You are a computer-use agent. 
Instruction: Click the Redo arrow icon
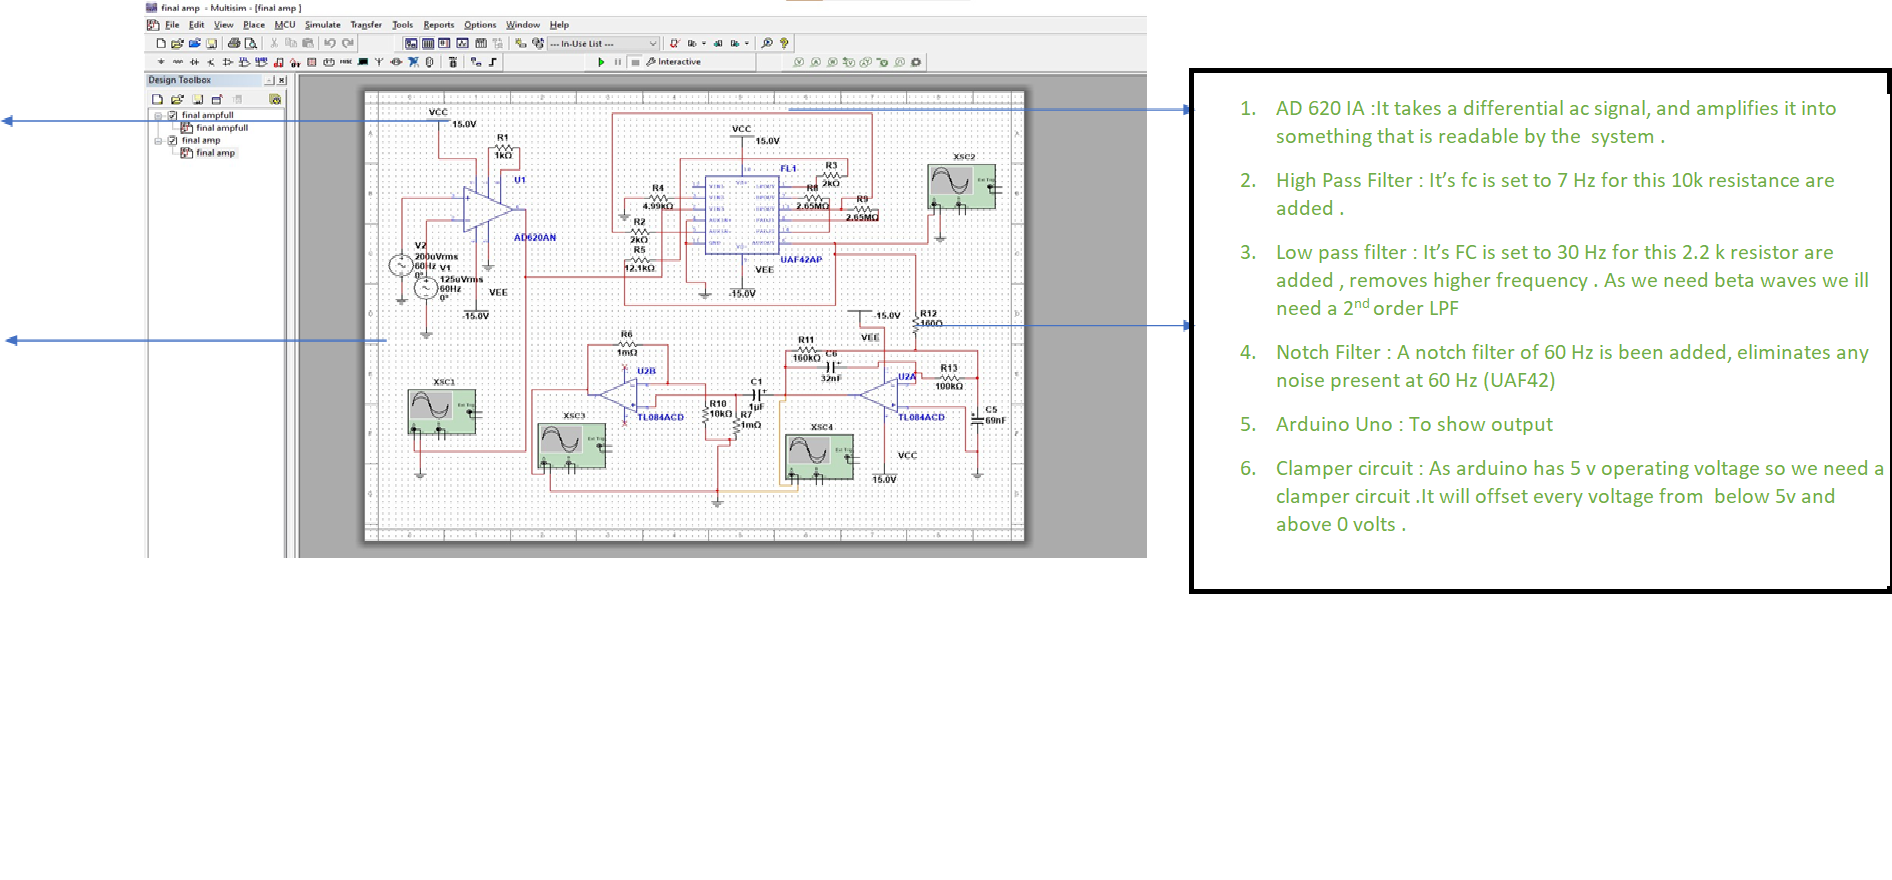point(348,43)
